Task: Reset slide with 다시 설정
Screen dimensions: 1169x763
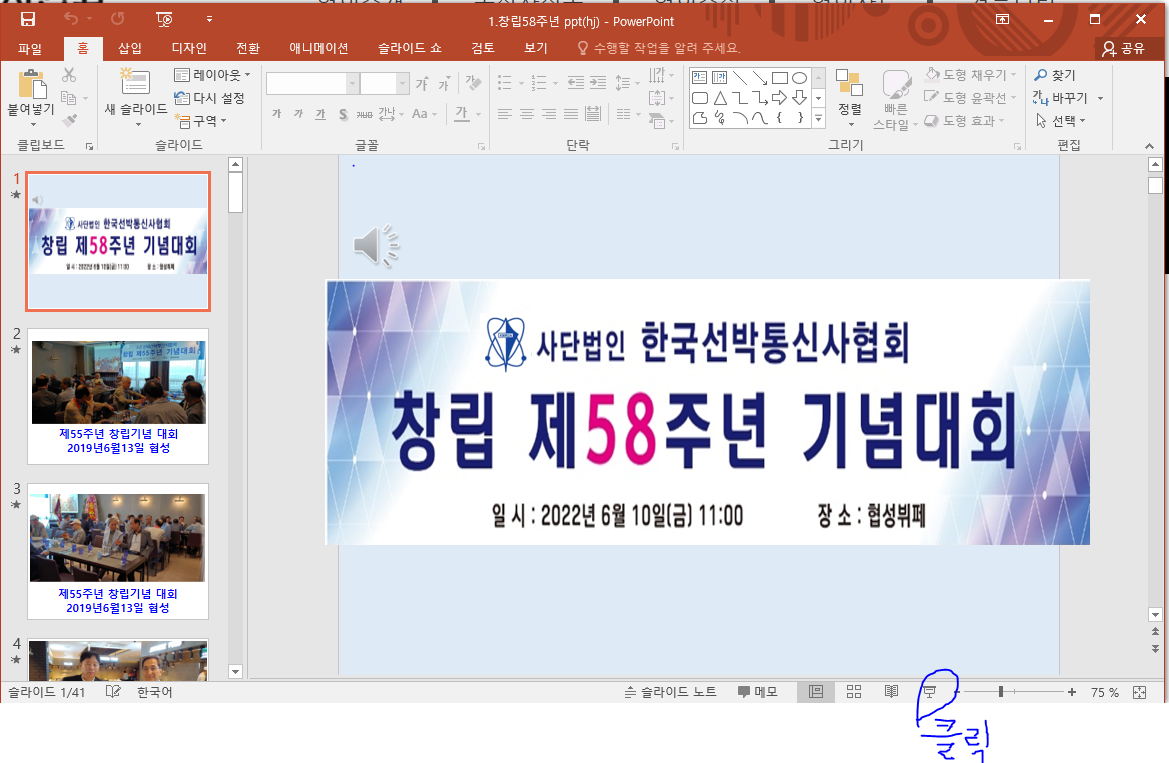Action: 209,98
